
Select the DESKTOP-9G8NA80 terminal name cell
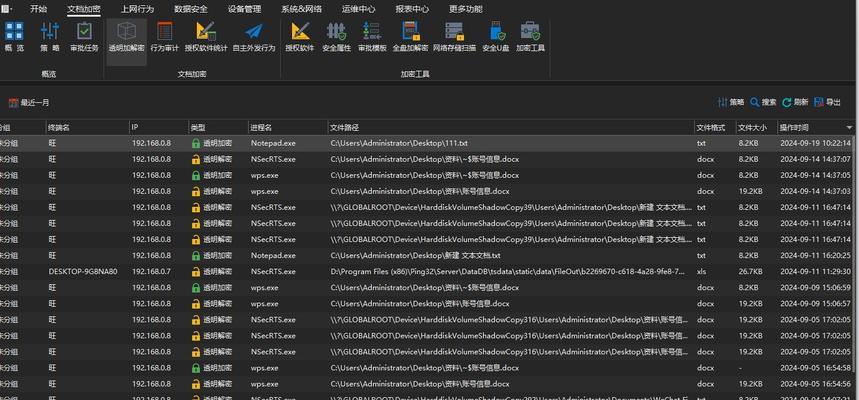click(83, 272)
